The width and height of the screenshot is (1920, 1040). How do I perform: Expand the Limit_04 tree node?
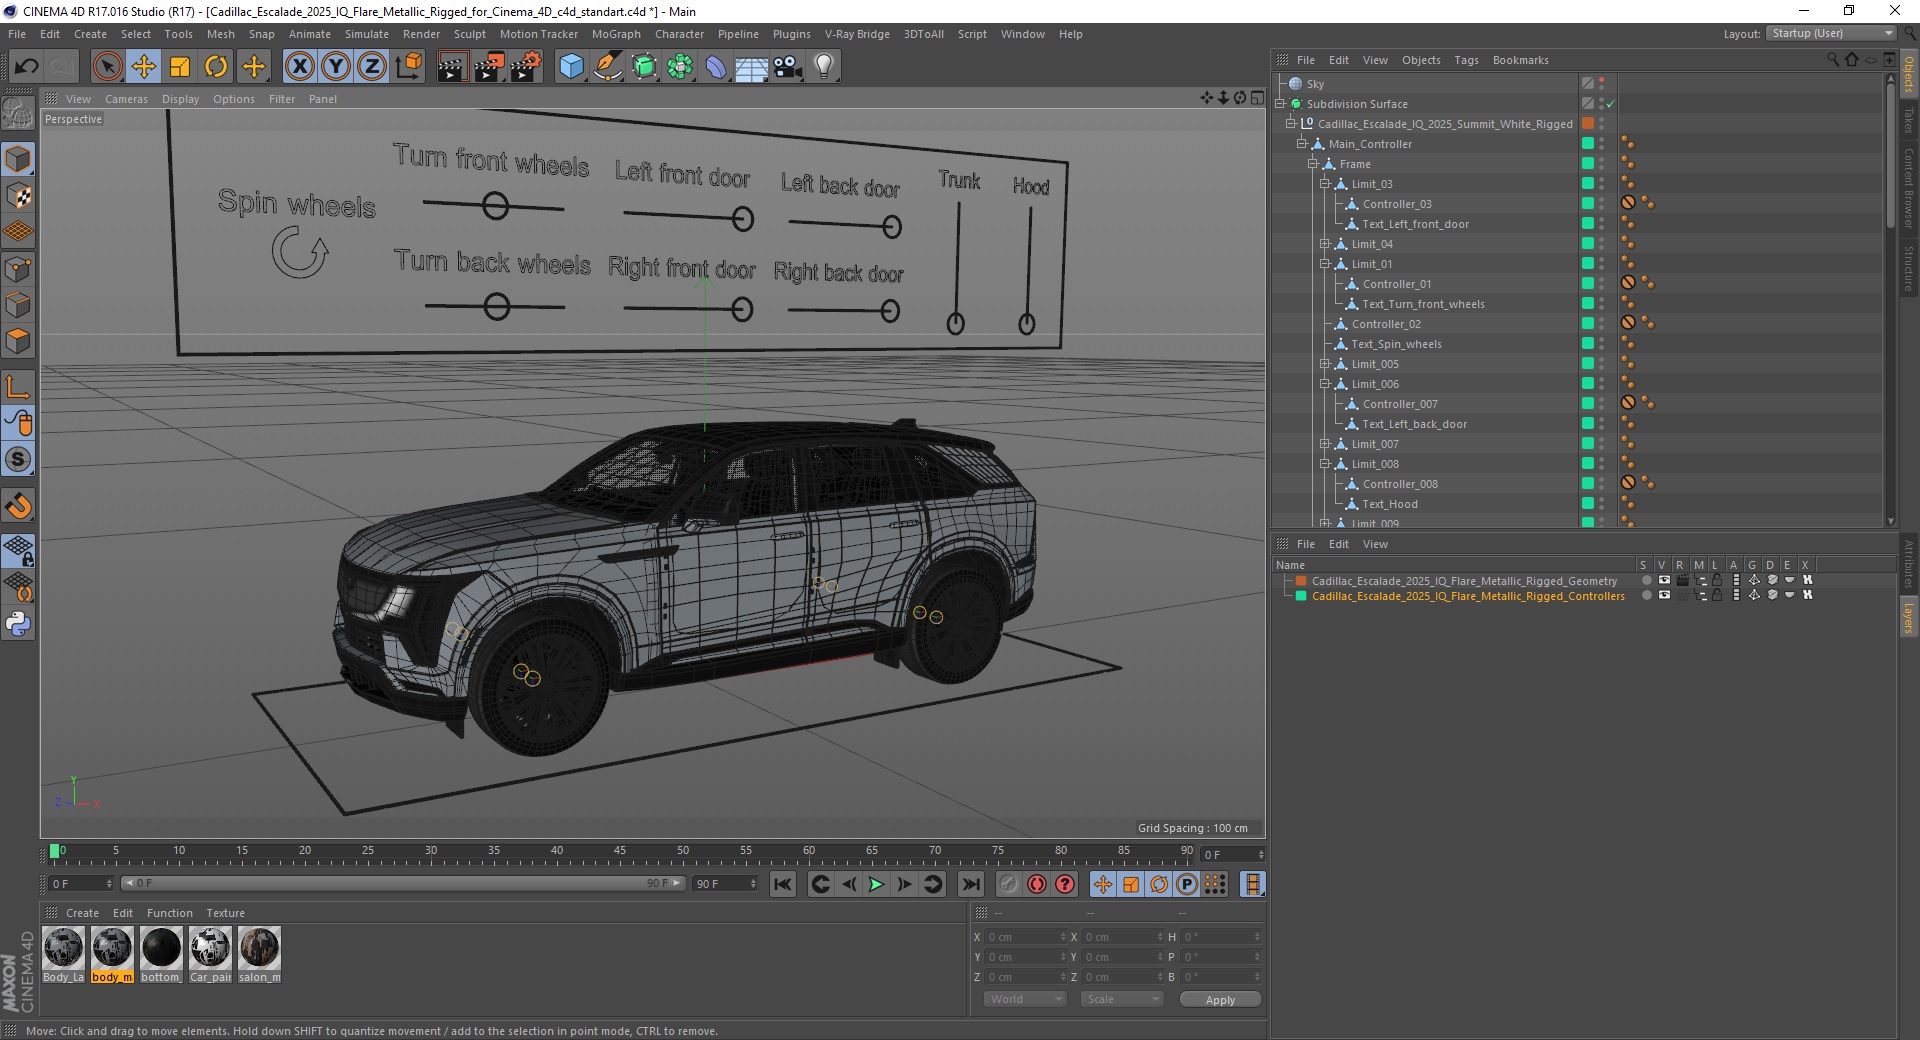tap(1324, 243)
